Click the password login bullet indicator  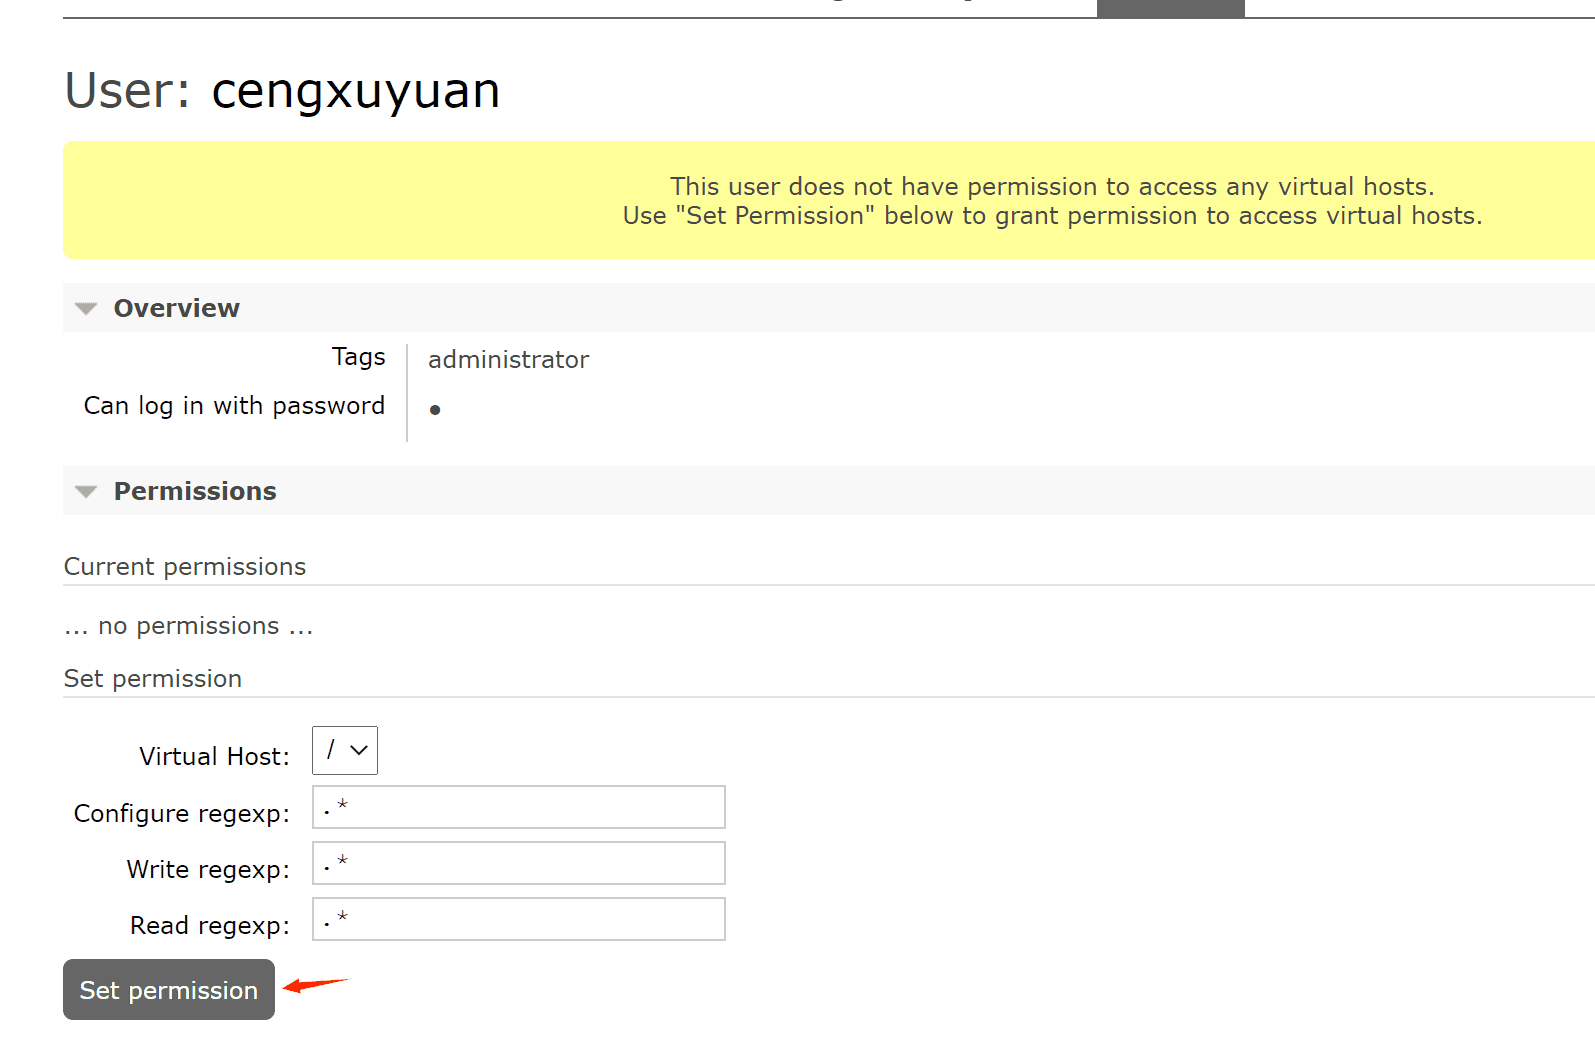435,410
